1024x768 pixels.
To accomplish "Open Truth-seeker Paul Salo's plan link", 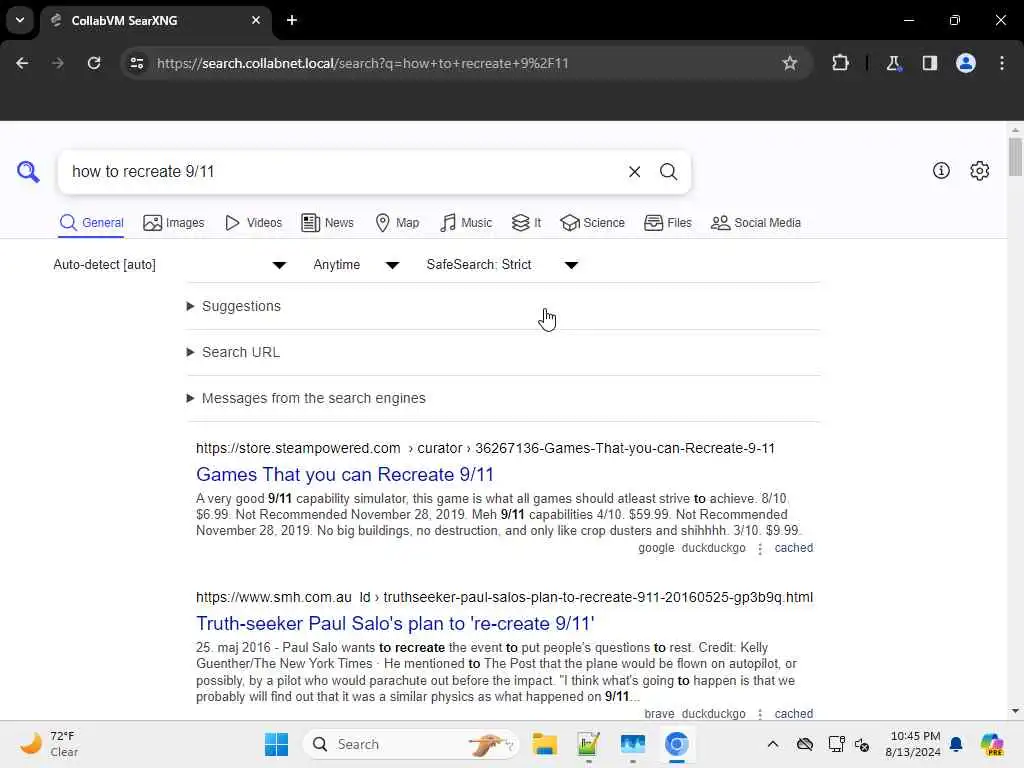I will (x=395, y=623).
